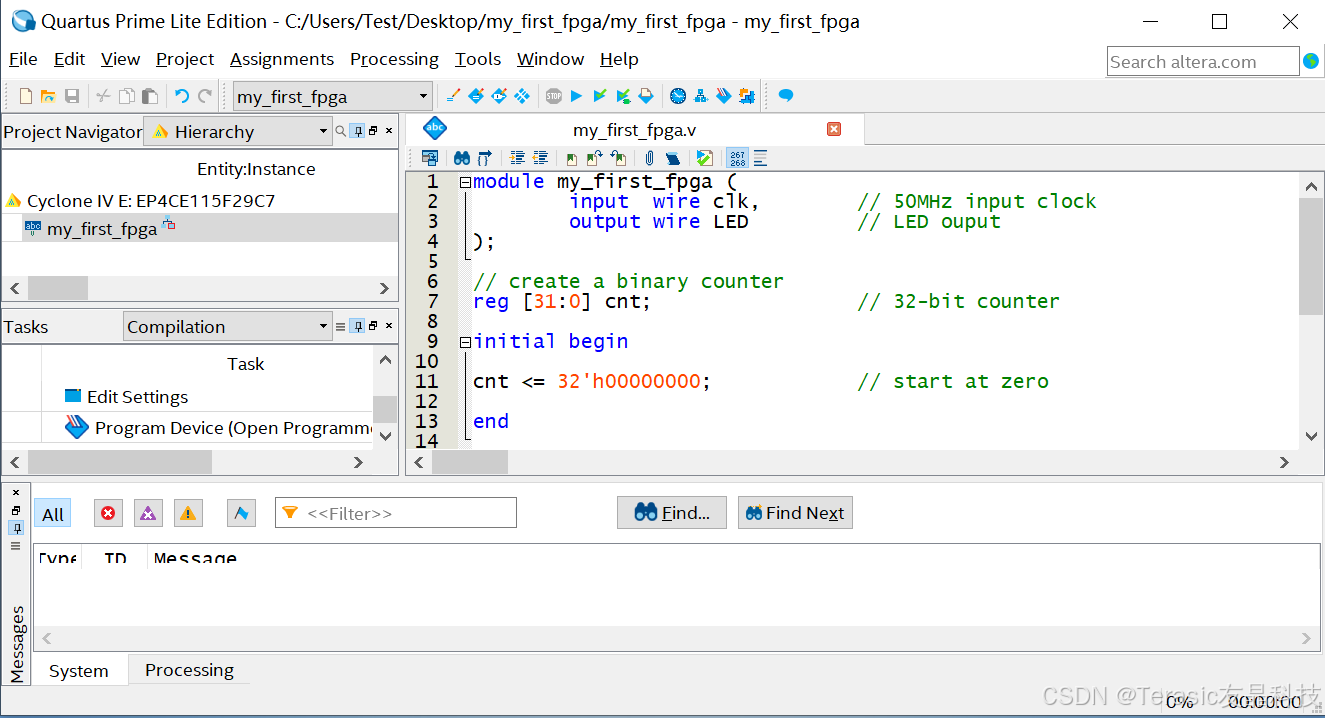Click the task list scroll-down arrow

[385, 435]
